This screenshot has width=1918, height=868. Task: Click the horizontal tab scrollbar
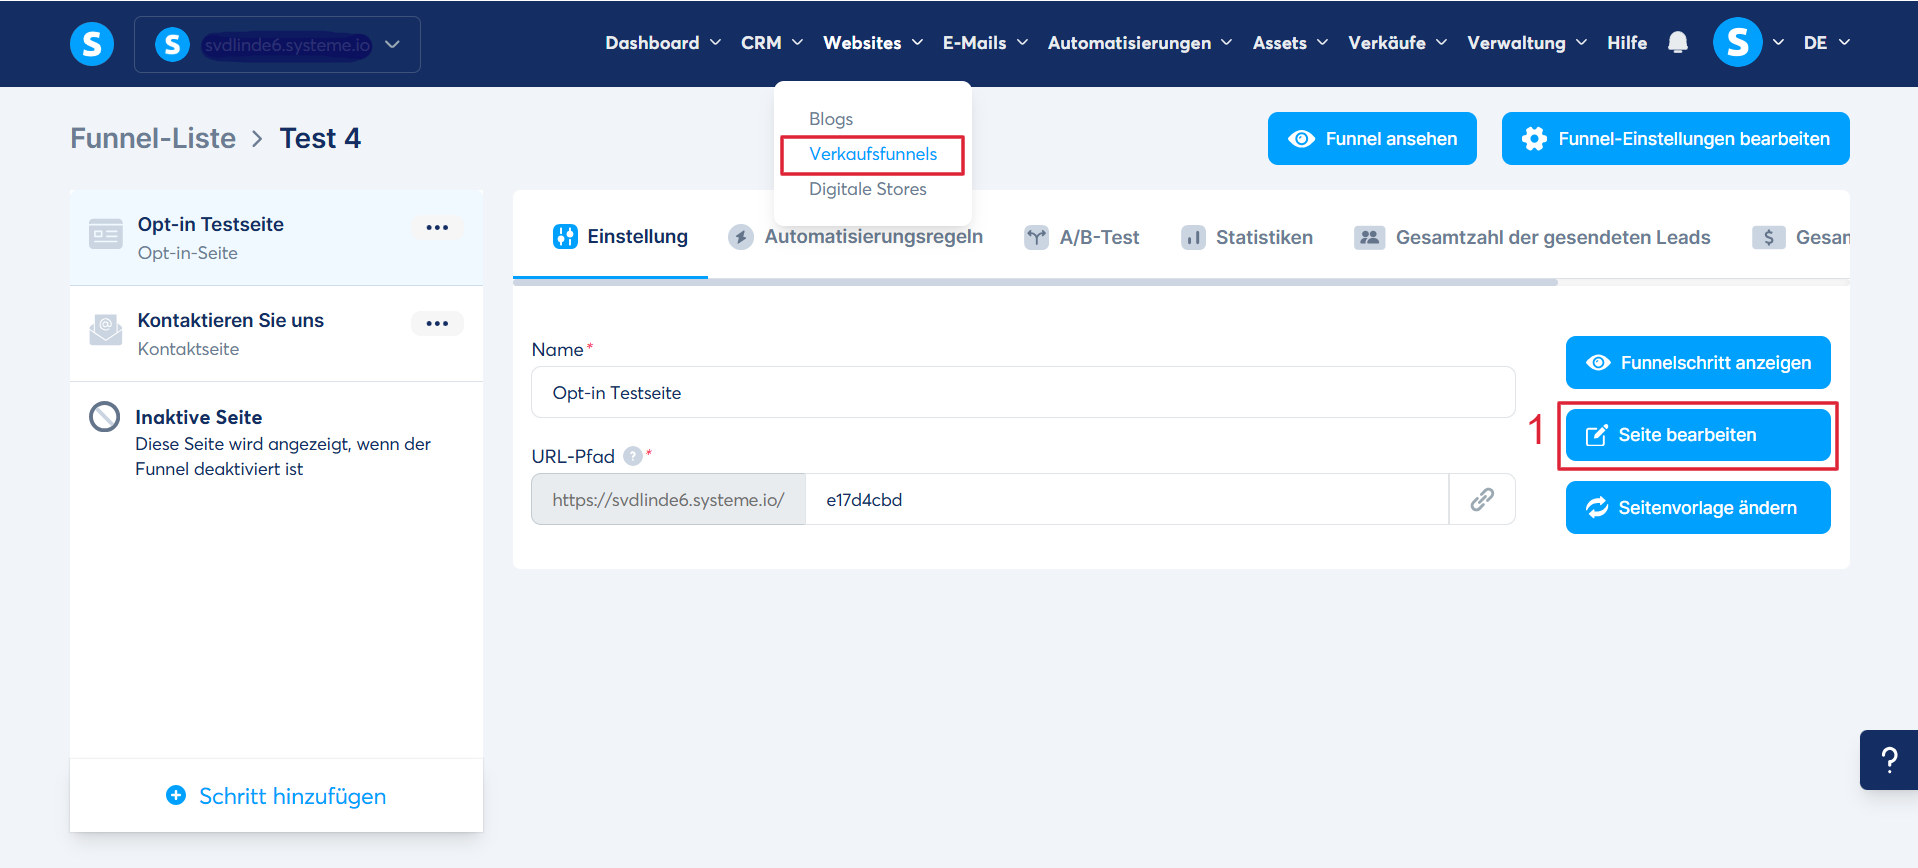click(1035, 283)
